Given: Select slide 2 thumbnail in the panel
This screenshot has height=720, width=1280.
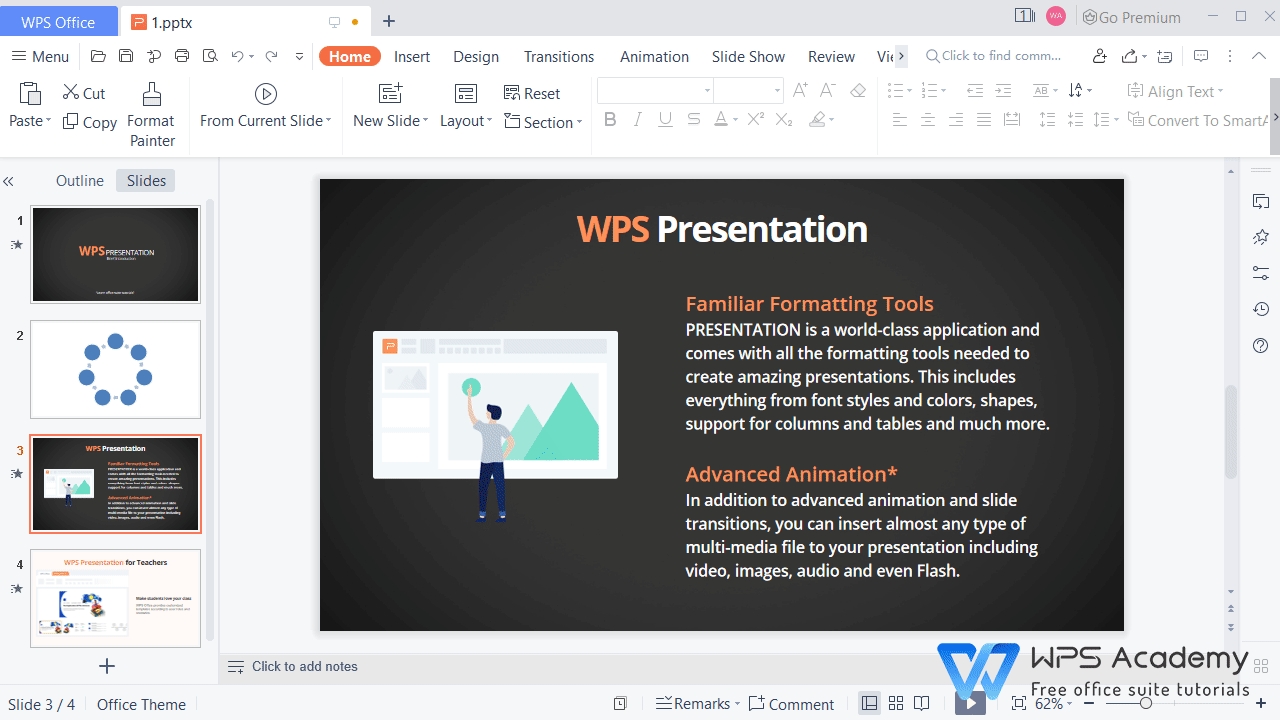Looking at the screenshot, I should [x=115, y=369].
